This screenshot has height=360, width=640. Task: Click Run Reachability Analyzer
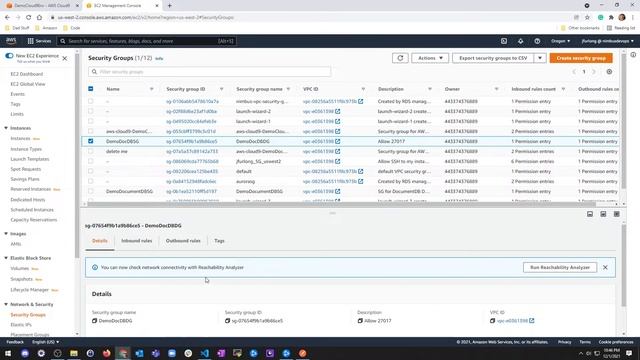pos(560,267)
